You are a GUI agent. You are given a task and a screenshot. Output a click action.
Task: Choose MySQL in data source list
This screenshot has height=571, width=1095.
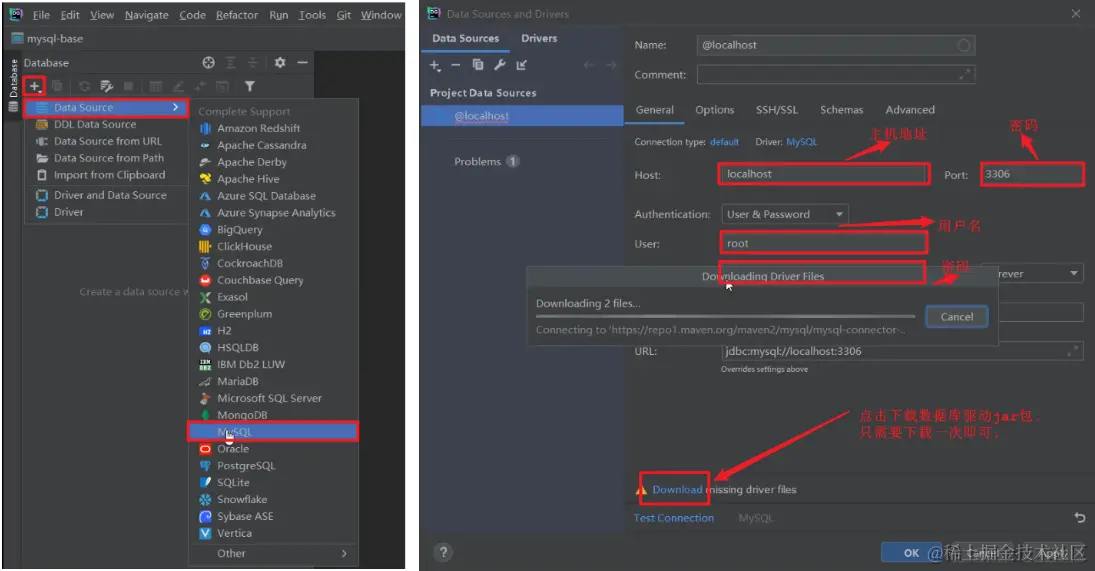(x=273, y=431)
